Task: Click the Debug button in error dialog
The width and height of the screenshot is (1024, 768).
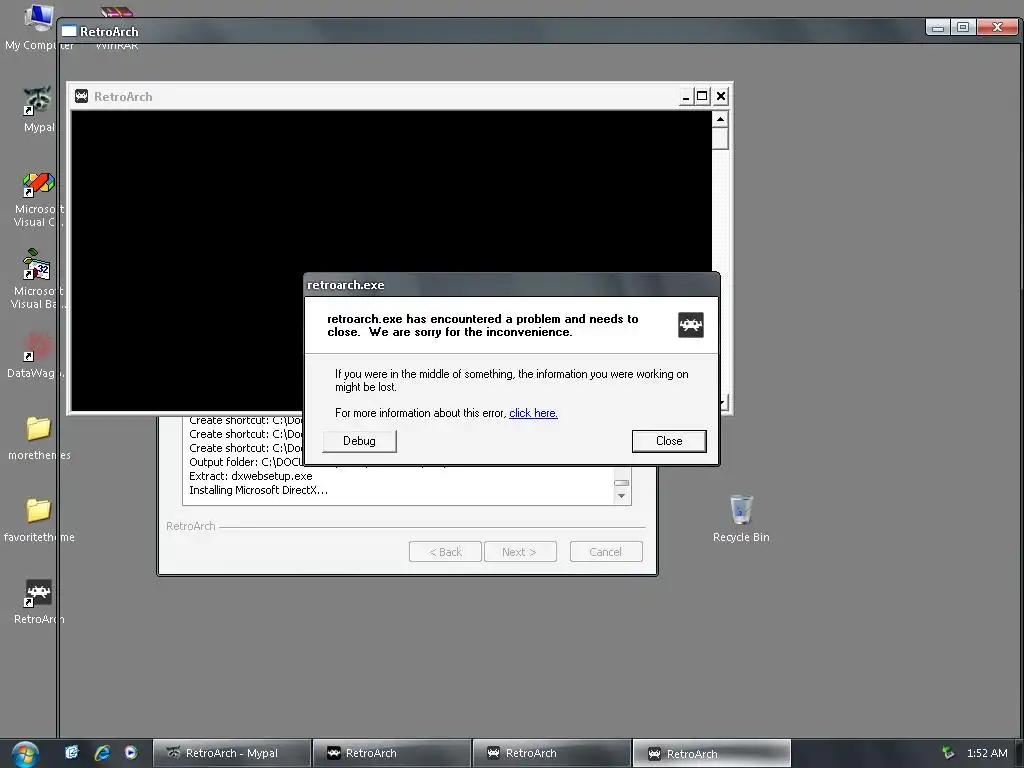Action: (359, 441)
